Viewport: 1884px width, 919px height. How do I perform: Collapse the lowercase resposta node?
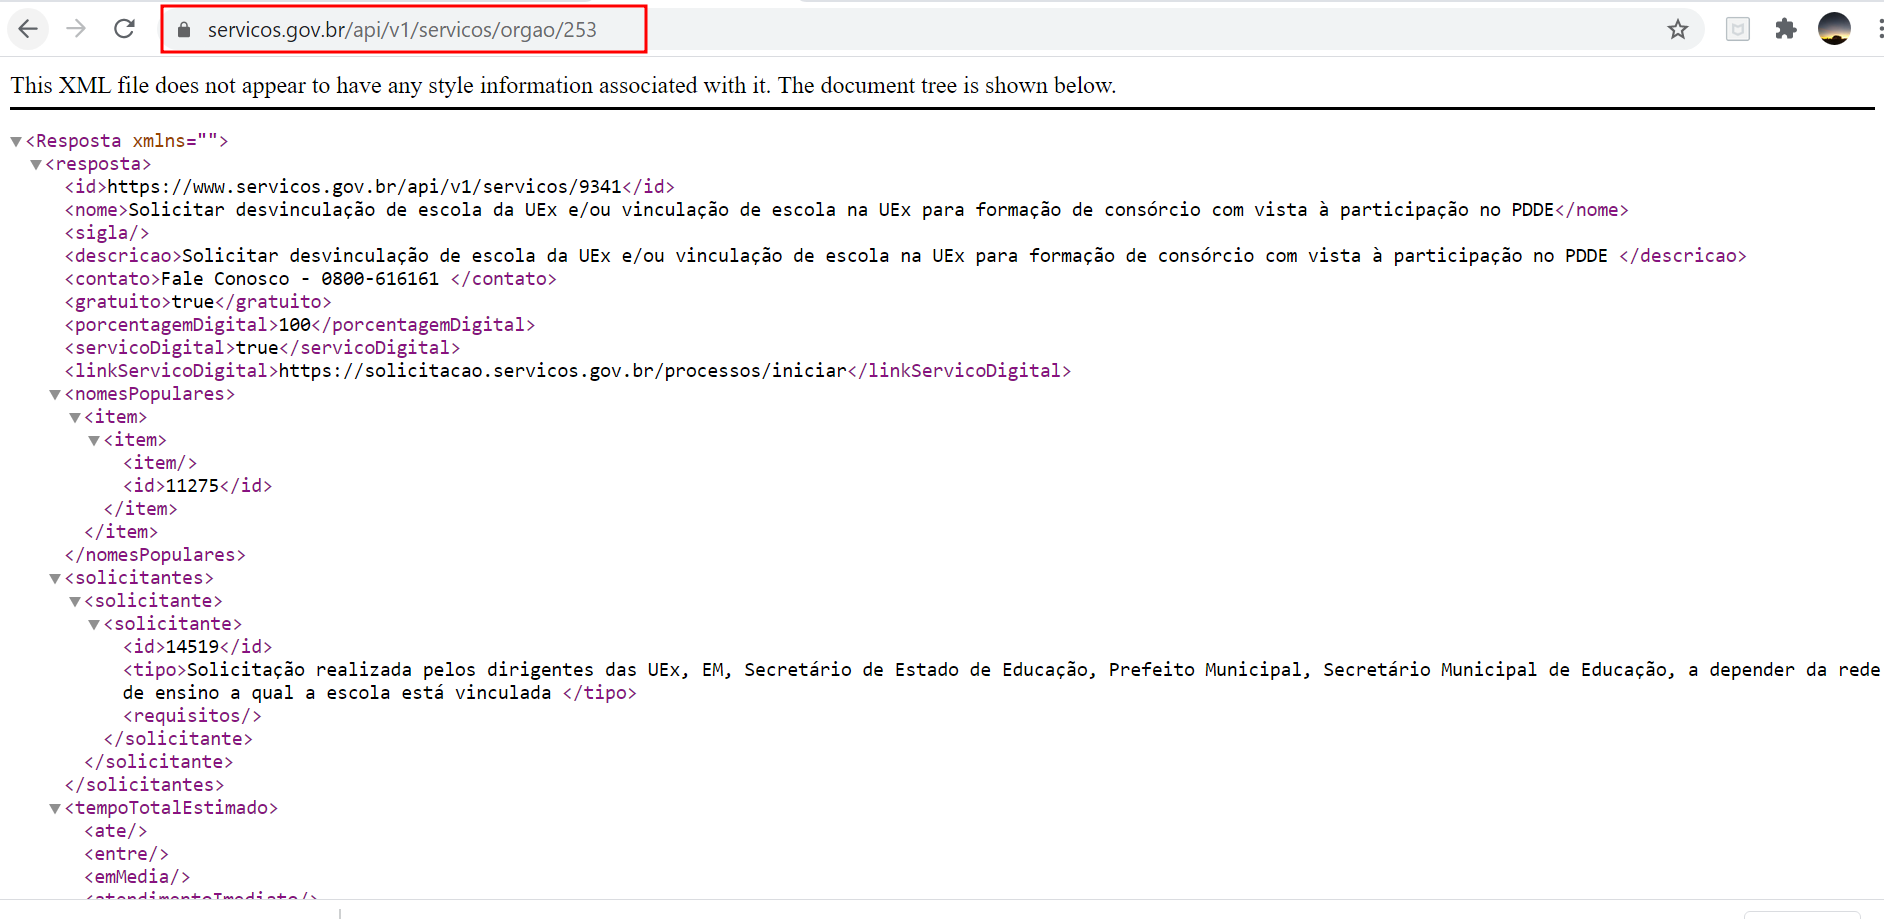point(36,165)
